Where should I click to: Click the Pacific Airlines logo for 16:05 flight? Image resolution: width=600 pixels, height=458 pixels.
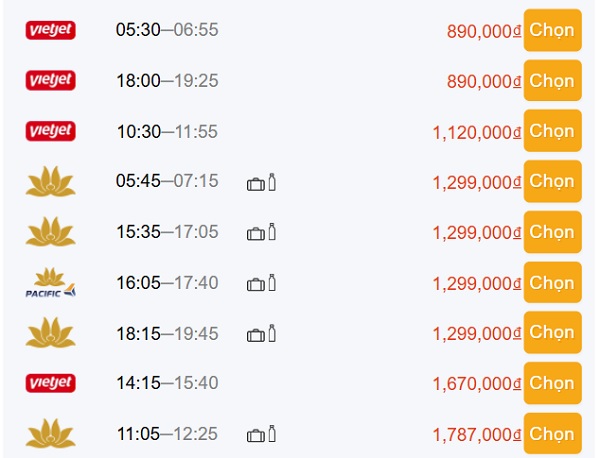pos(50,283)
